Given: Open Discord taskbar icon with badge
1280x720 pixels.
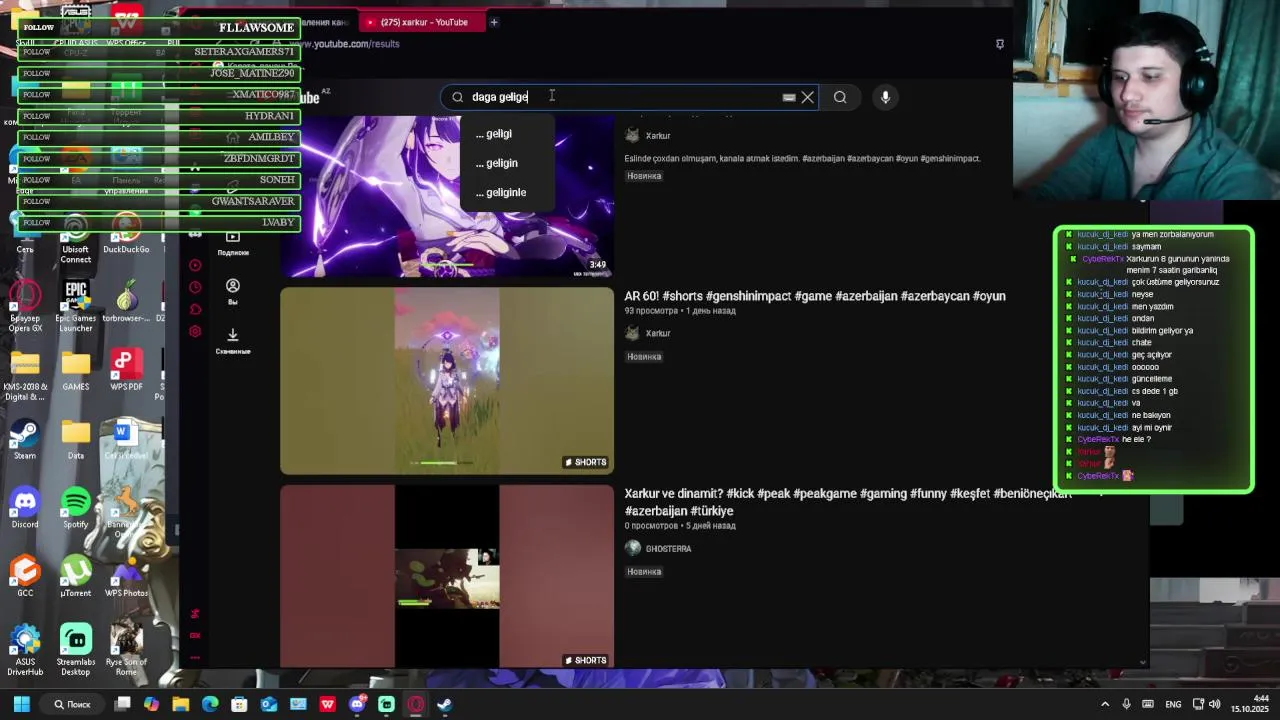Looking at the screenshot, I should [357, 704].
